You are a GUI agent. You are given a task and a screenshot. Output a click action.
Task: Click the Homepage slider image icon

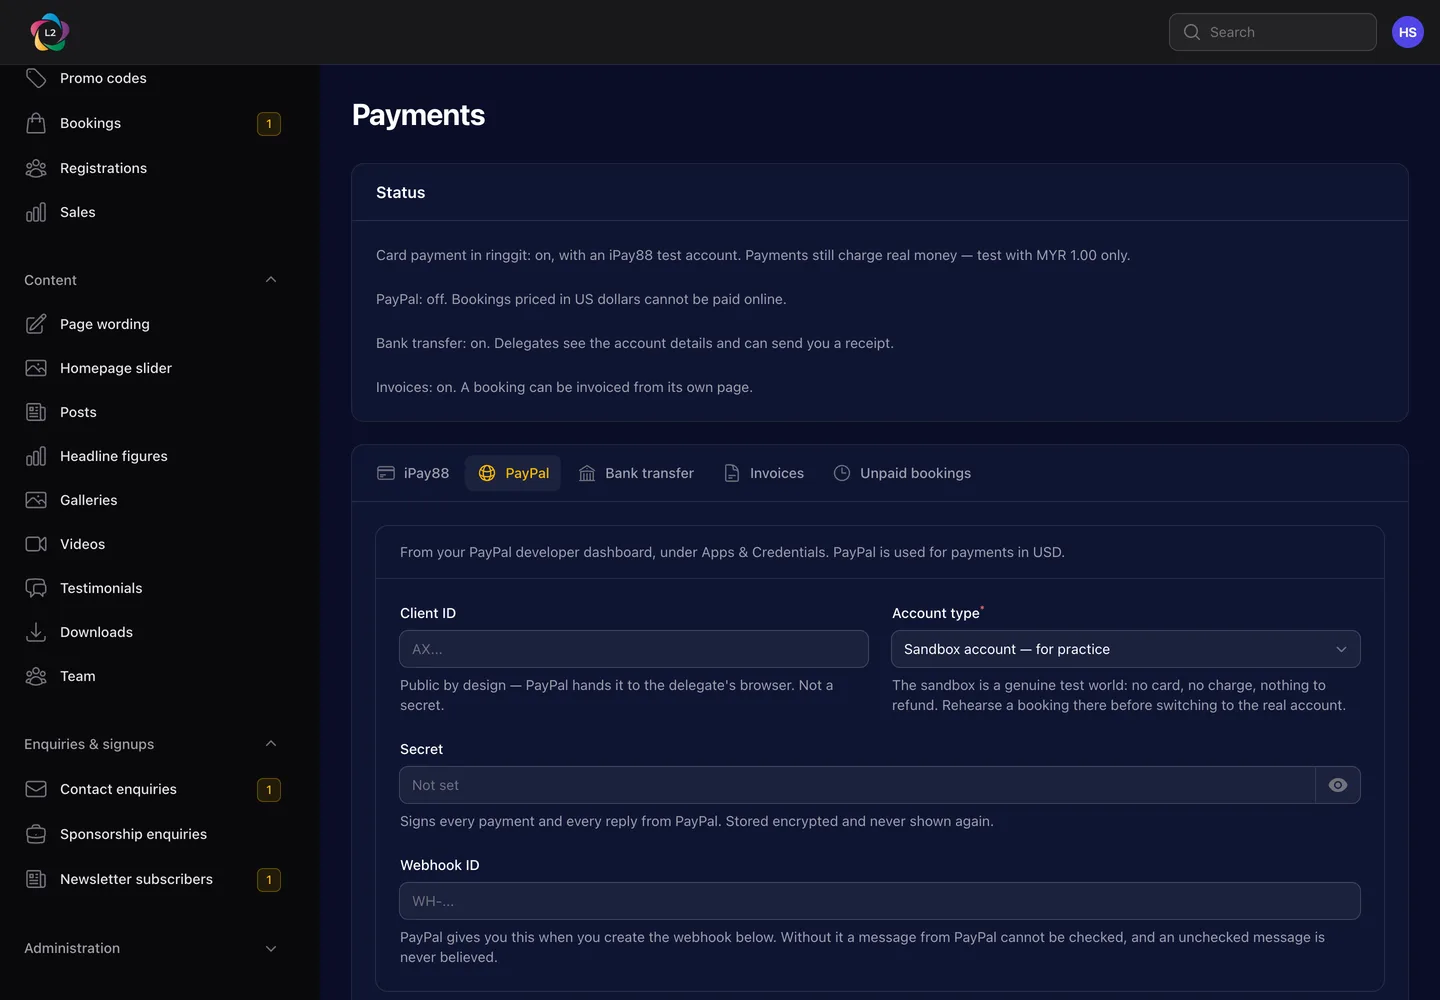tap(36, 368)
